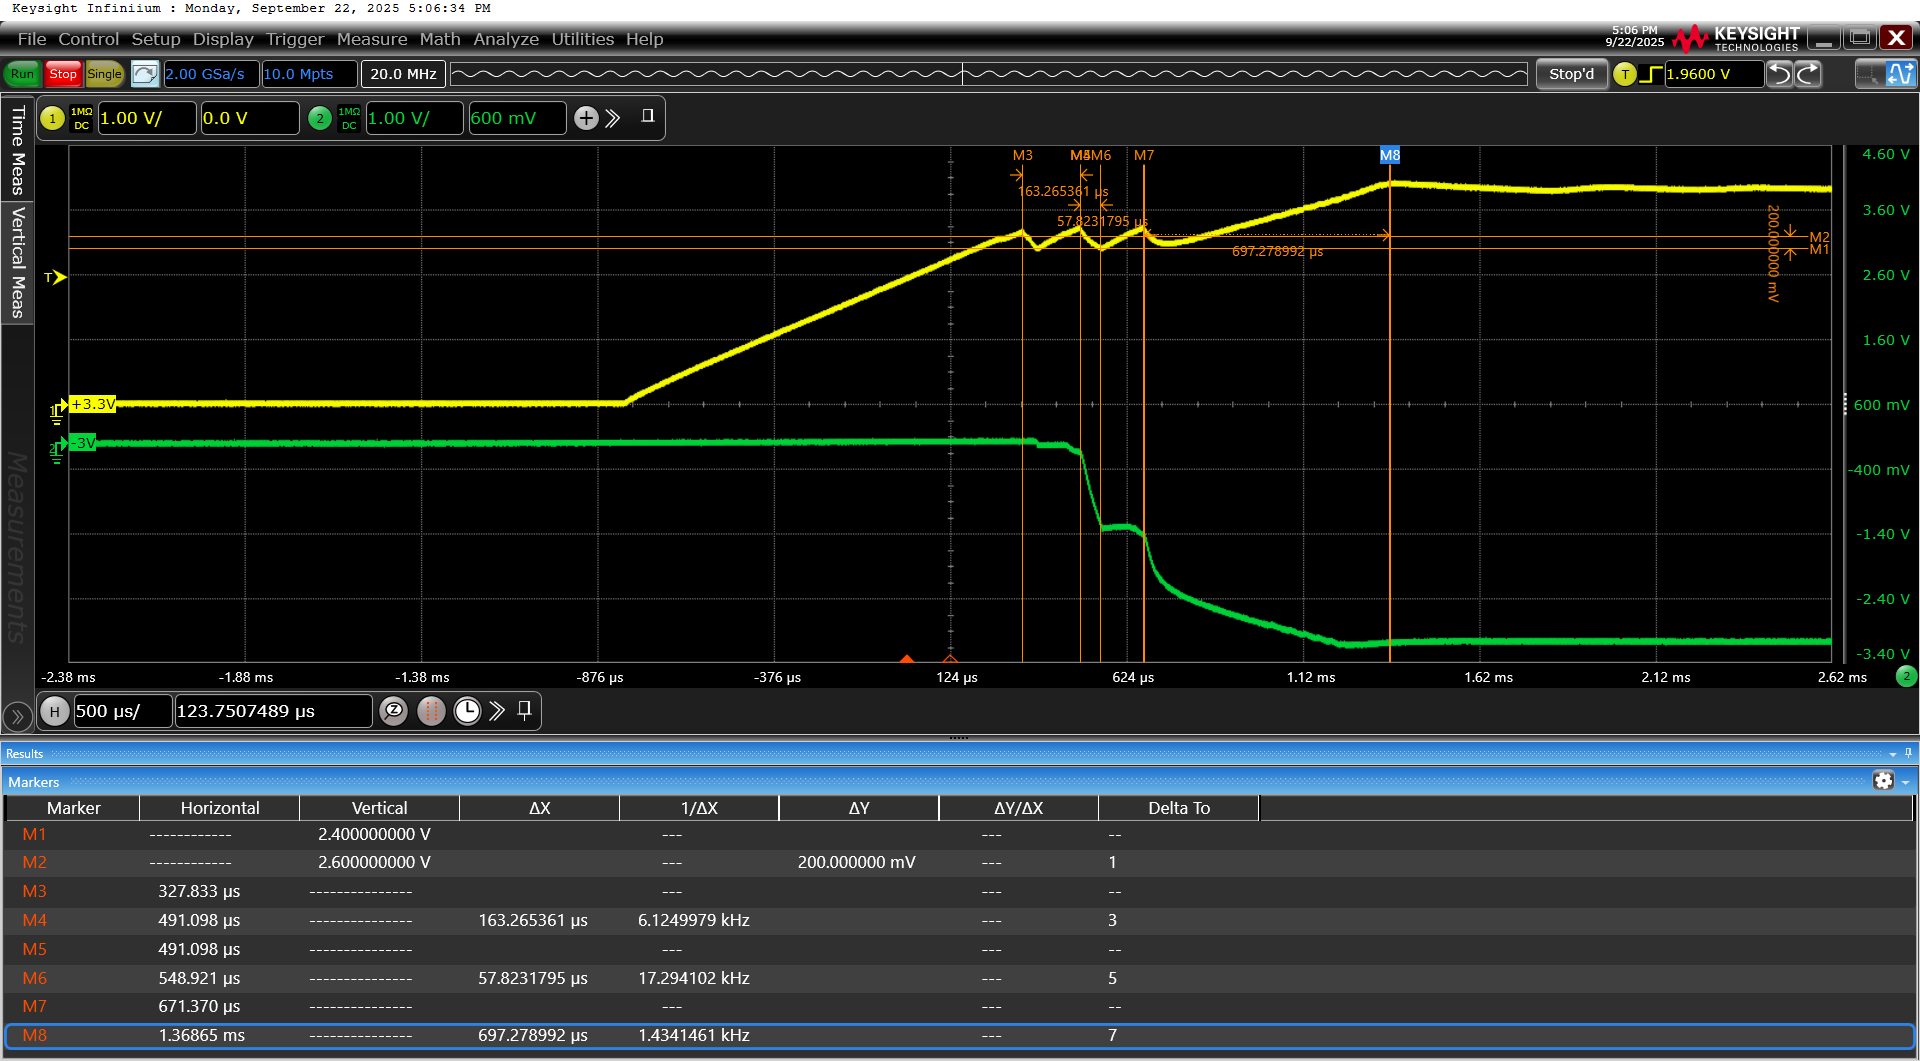Click the 2.00 GSa/s sample rate field

click(210, 74)
